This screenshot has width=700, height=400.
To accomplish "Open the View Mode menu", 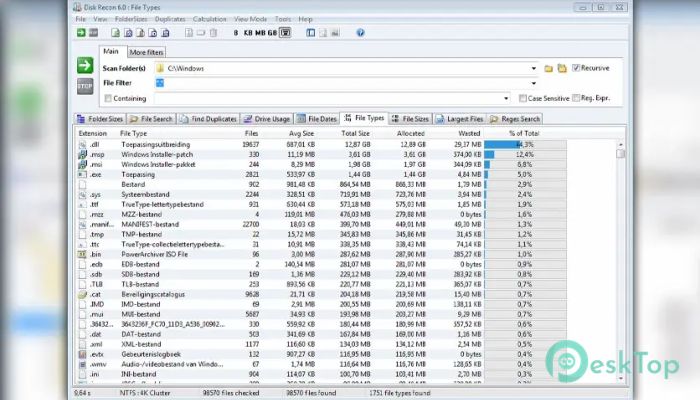I will pyautogui.click(x=250, y=19).
